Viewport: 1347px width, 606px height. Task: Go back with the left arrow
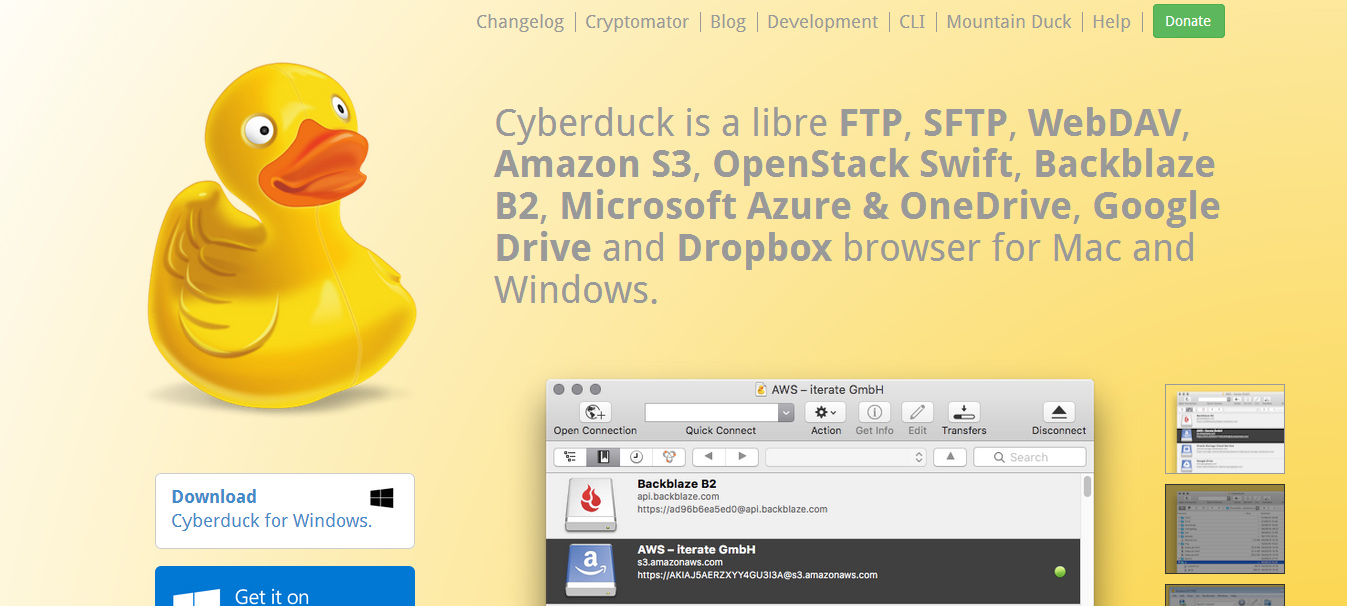coord(708,457)
